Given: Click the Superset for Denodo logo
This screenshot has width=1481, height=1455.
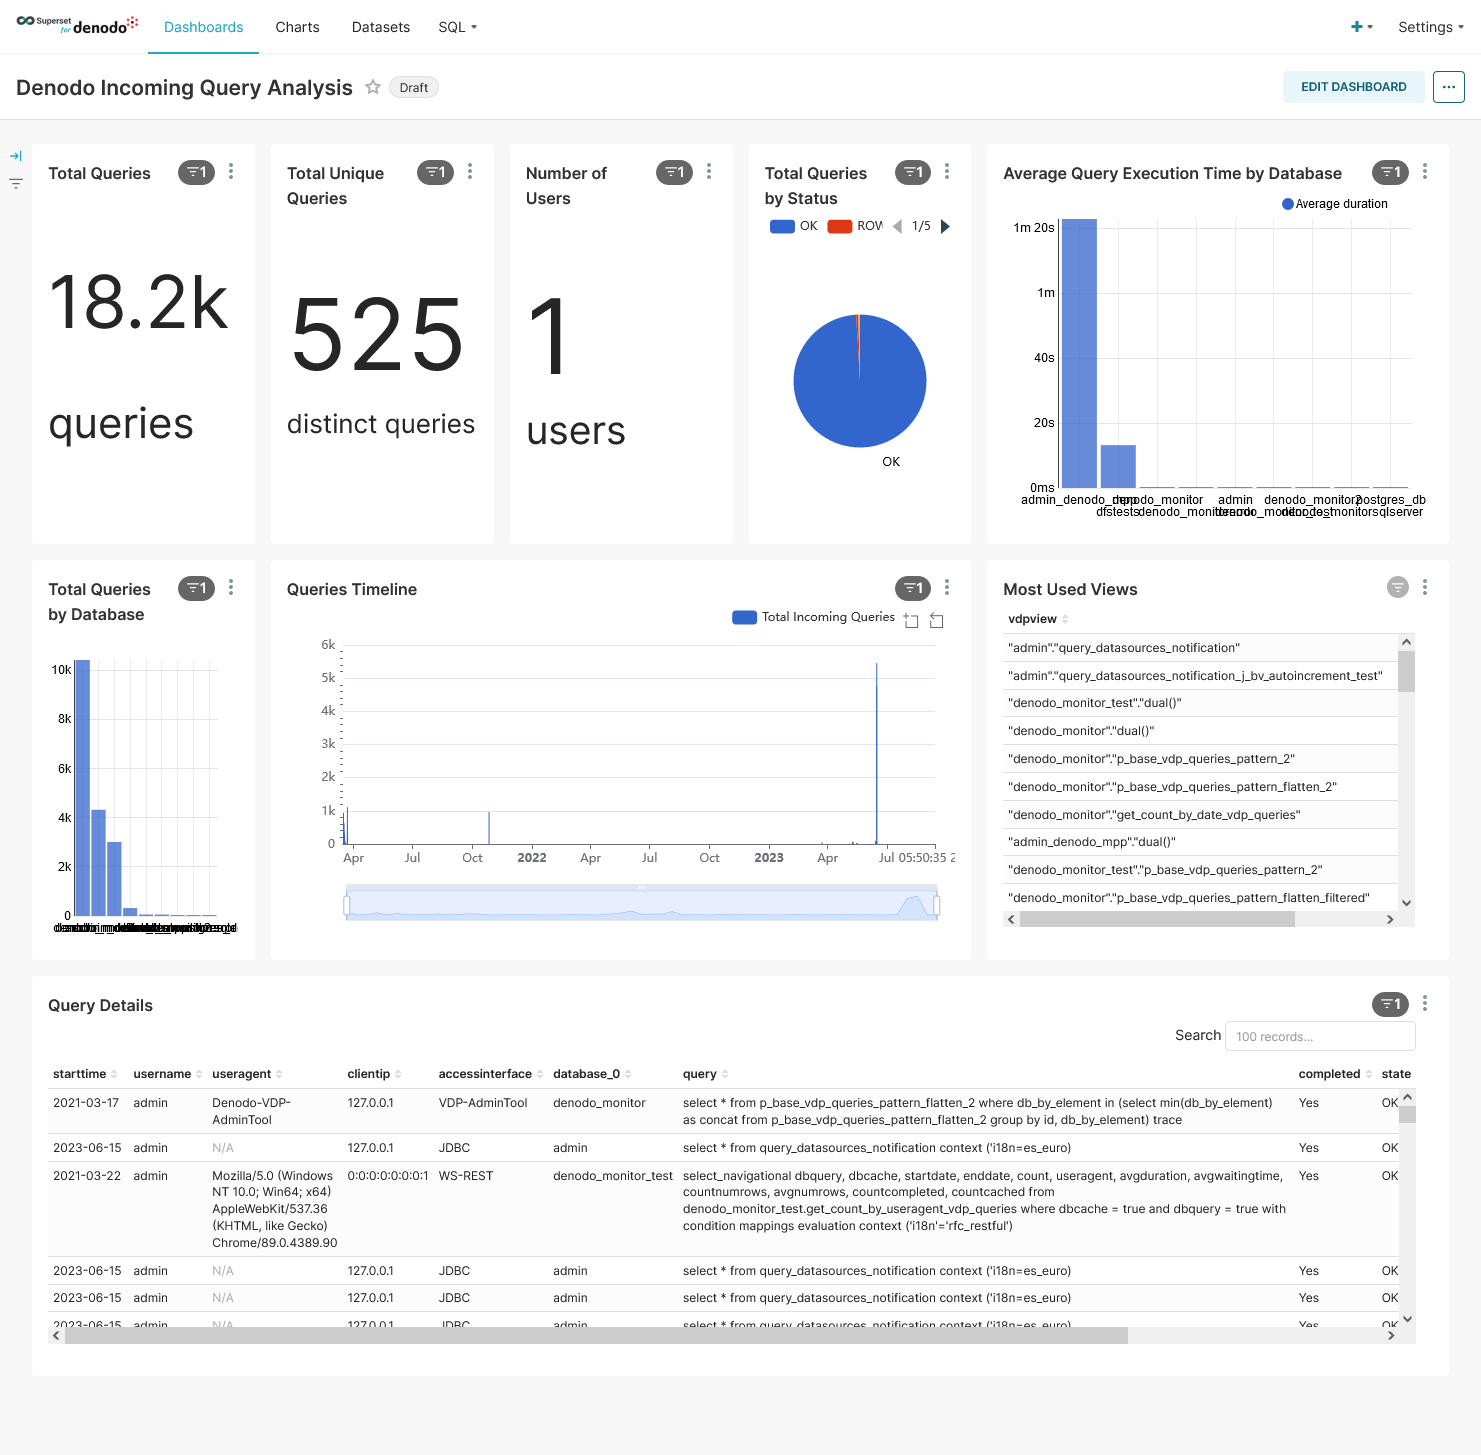Looking at the screenshot, I should (x=77, y=26).
